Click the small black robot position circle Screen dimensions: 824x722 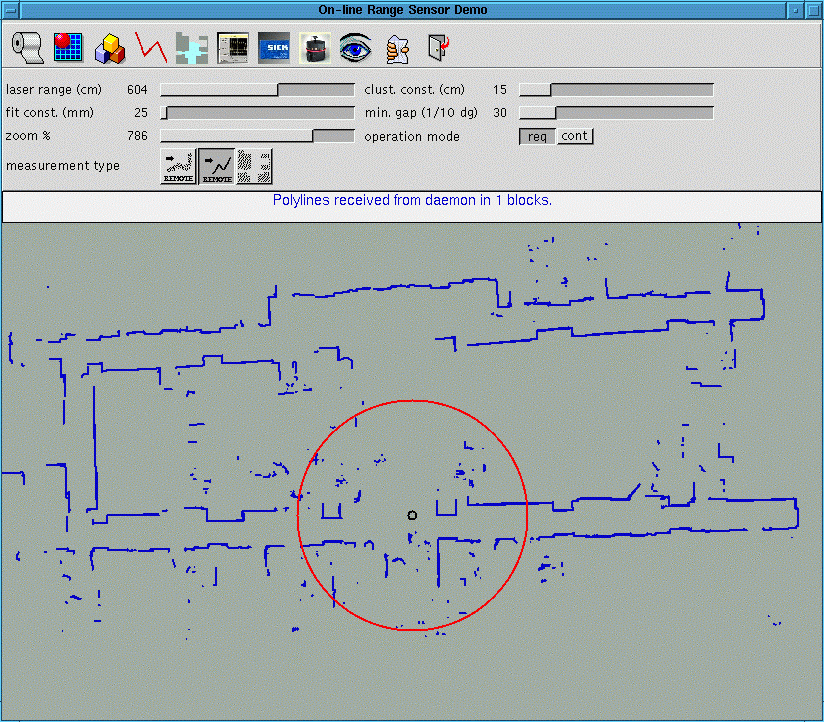(412, 515)
